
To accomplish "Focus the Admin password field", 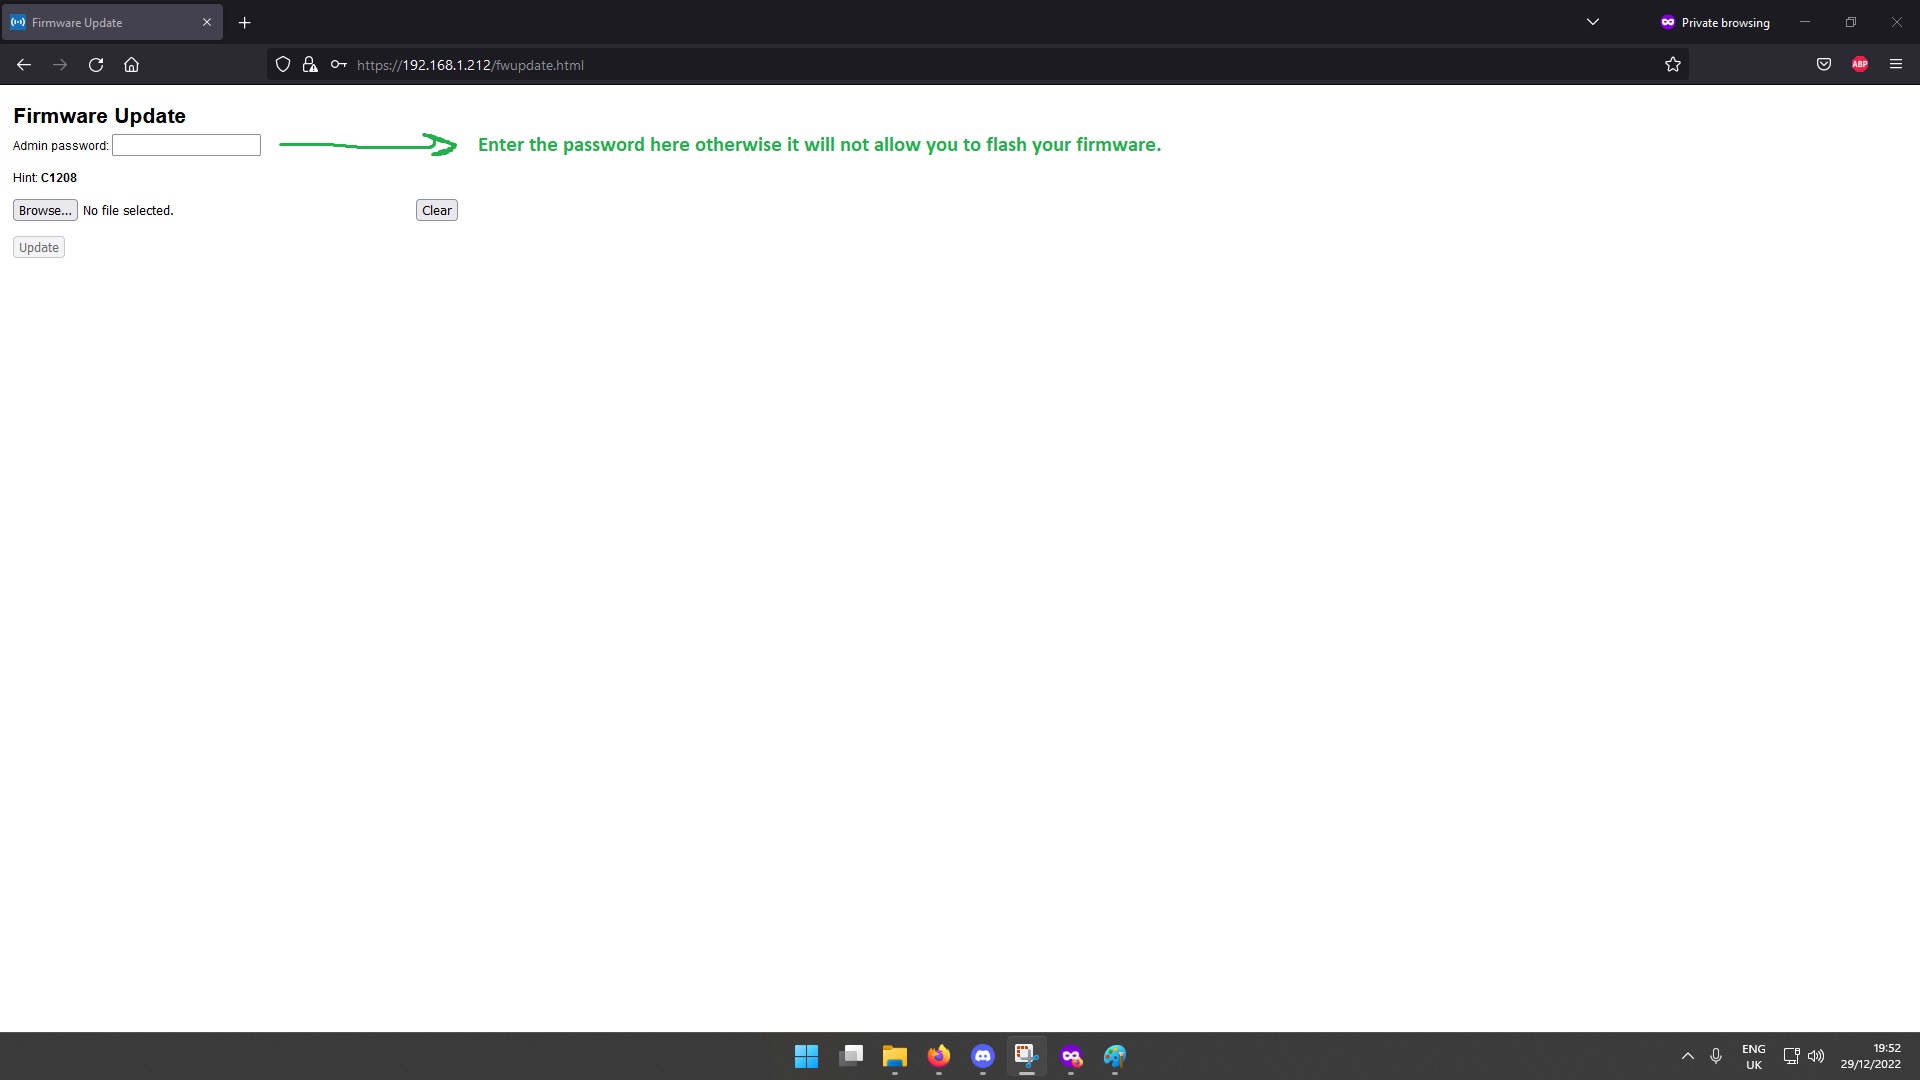I will click(x=186, y=145).
